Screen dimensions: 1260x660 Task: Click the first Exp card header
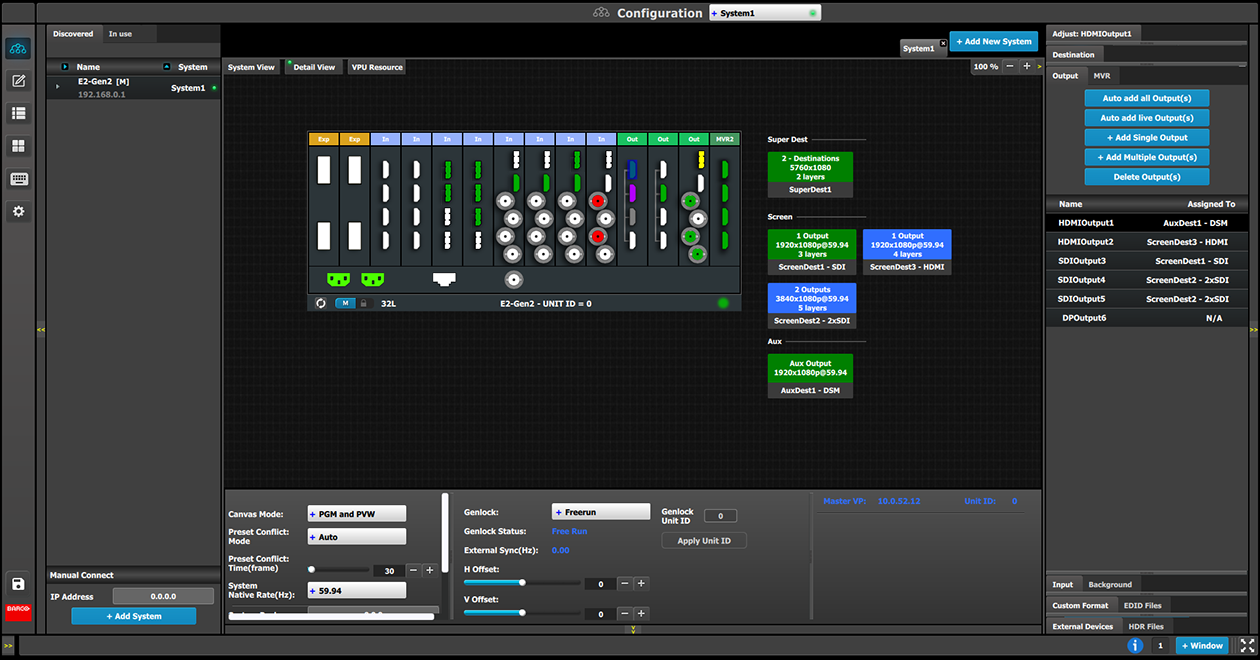(324, 139)
